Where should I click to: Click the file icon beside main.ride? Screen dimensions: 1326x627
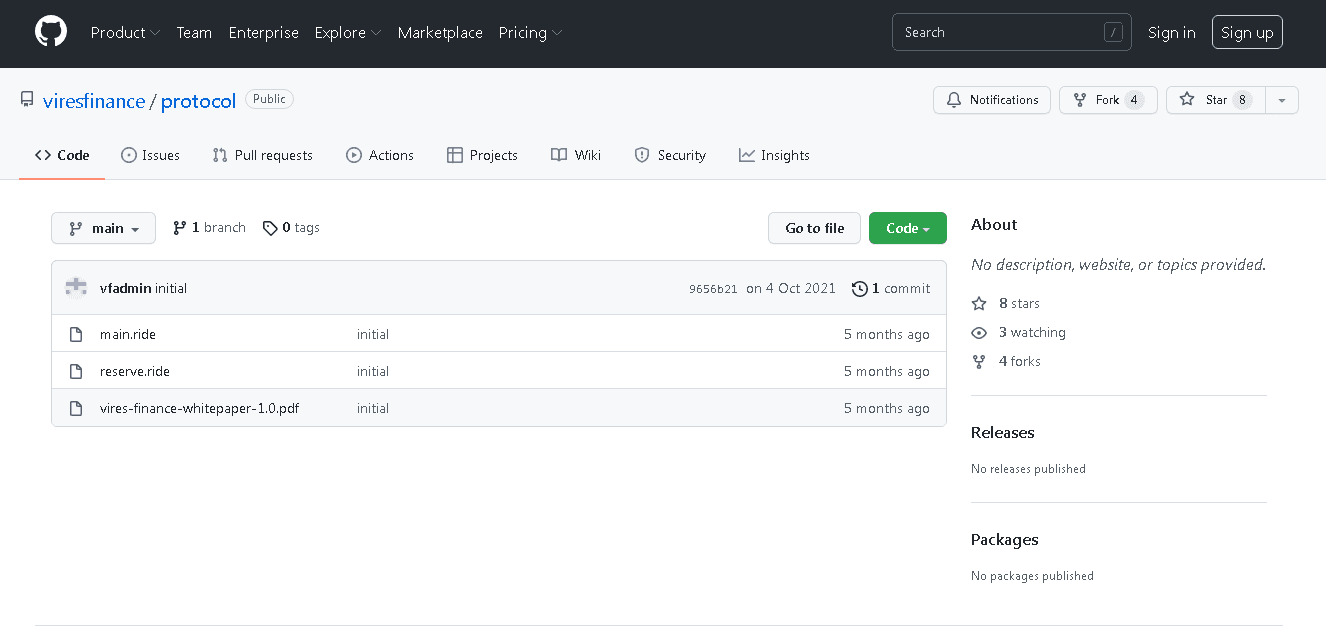pyautogui.click(x=76, y=335)
